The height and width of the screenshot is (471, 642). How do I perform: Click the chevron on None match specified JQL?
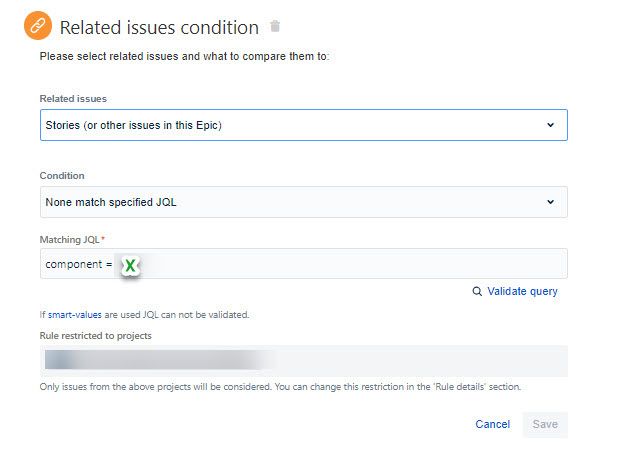coord(550,202)
